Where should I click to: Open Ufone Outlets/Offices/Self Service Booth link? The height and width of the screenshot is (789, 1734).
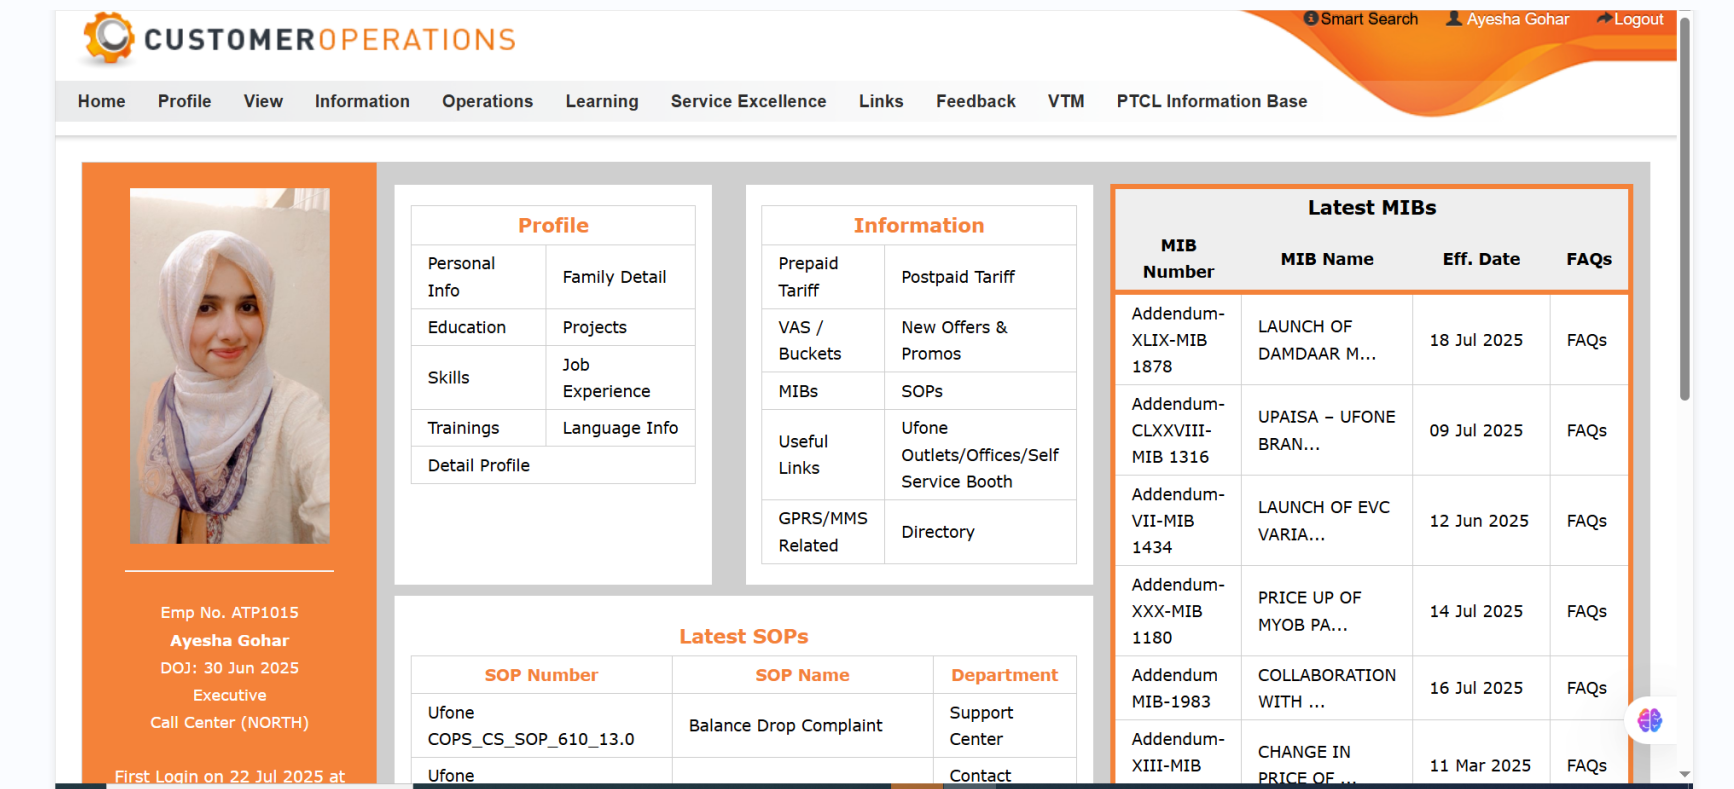coord(980,454)
